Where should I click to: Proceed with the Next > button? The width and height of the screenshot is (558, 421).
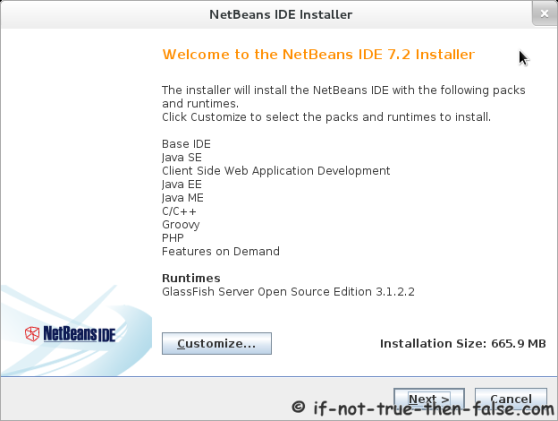click(x=429, y=399)
